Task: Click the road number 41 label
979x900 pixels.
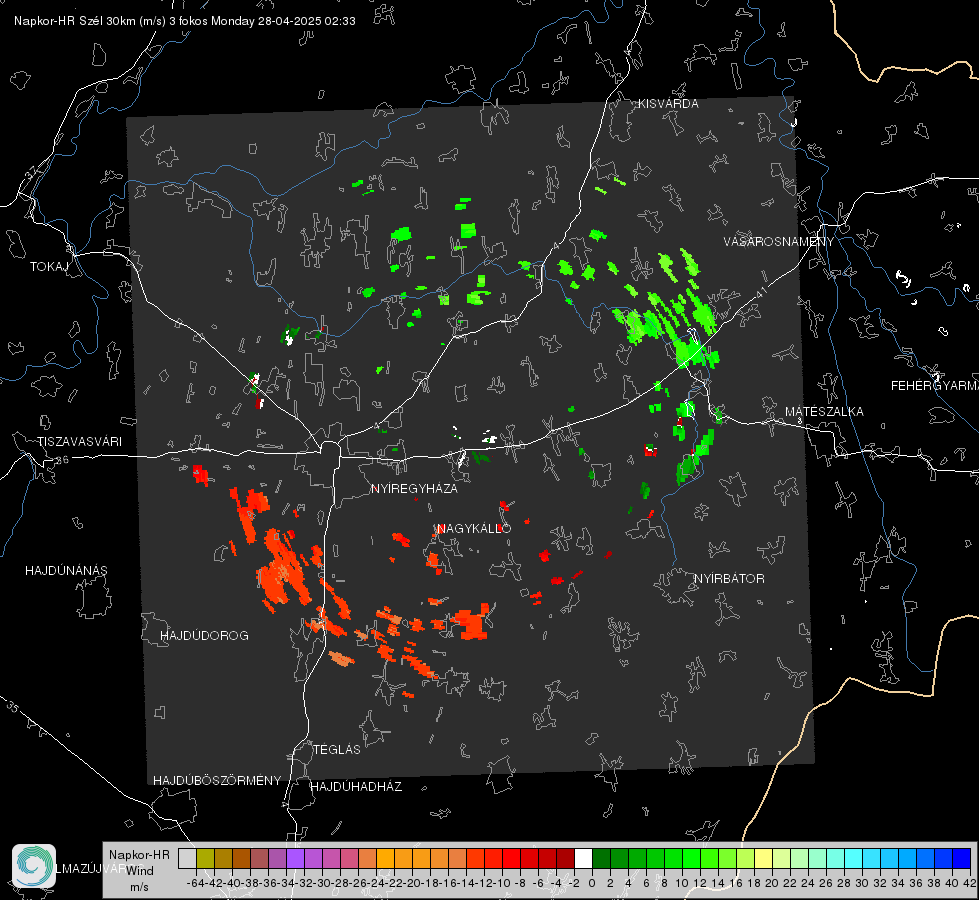Action: pyautogui.click(x=761, y=291)
